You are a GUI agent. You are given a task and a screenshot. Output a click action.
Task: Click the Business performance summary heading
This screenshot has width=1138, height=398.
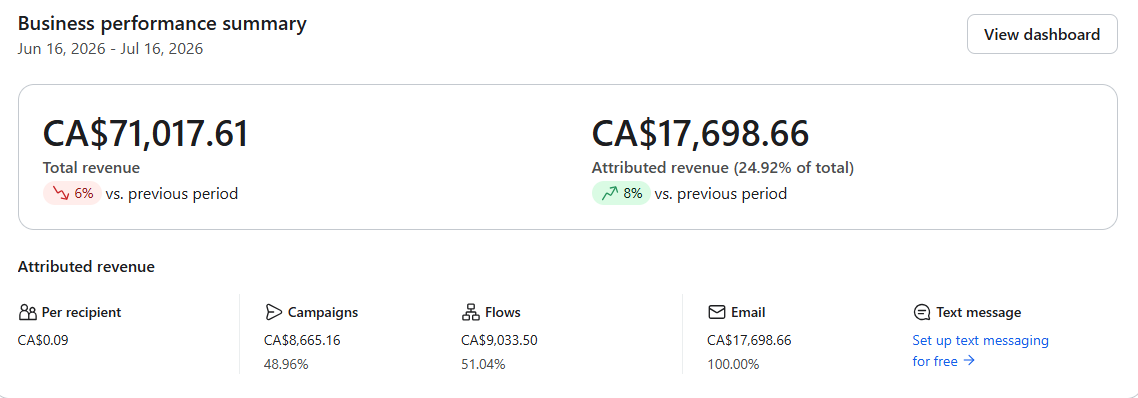(x=162, y=23)
